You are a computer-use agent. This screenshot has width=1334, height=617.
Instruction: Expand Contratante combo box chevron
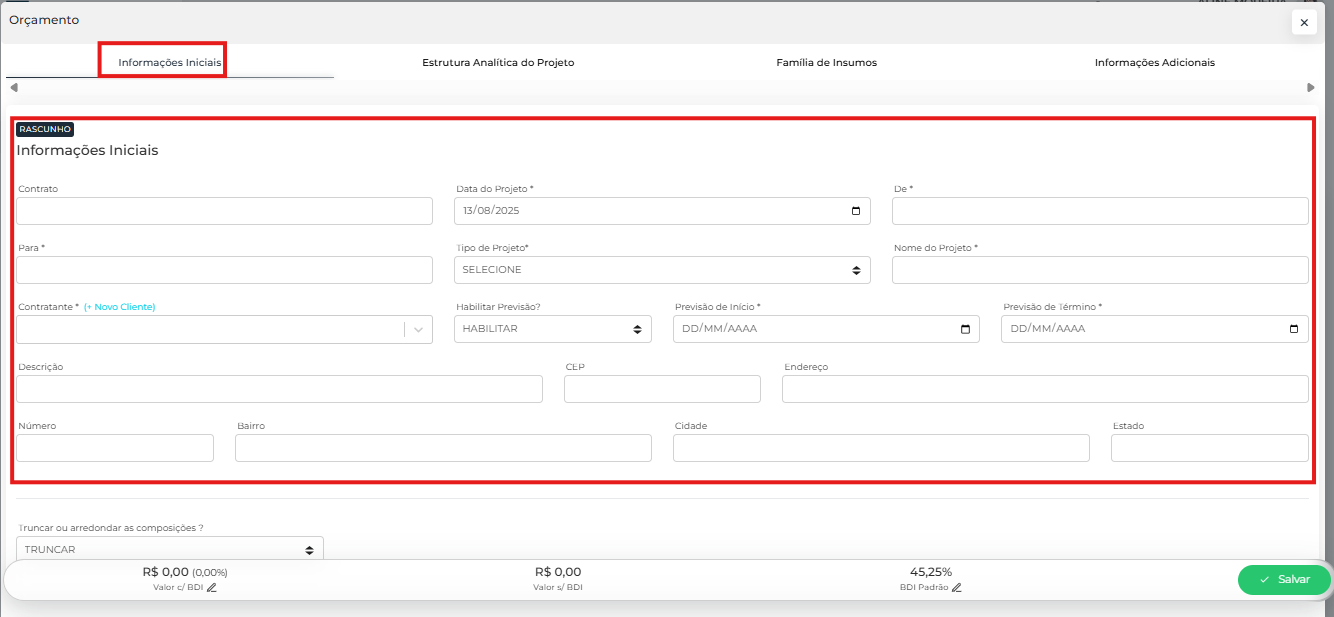pos(418,330)
